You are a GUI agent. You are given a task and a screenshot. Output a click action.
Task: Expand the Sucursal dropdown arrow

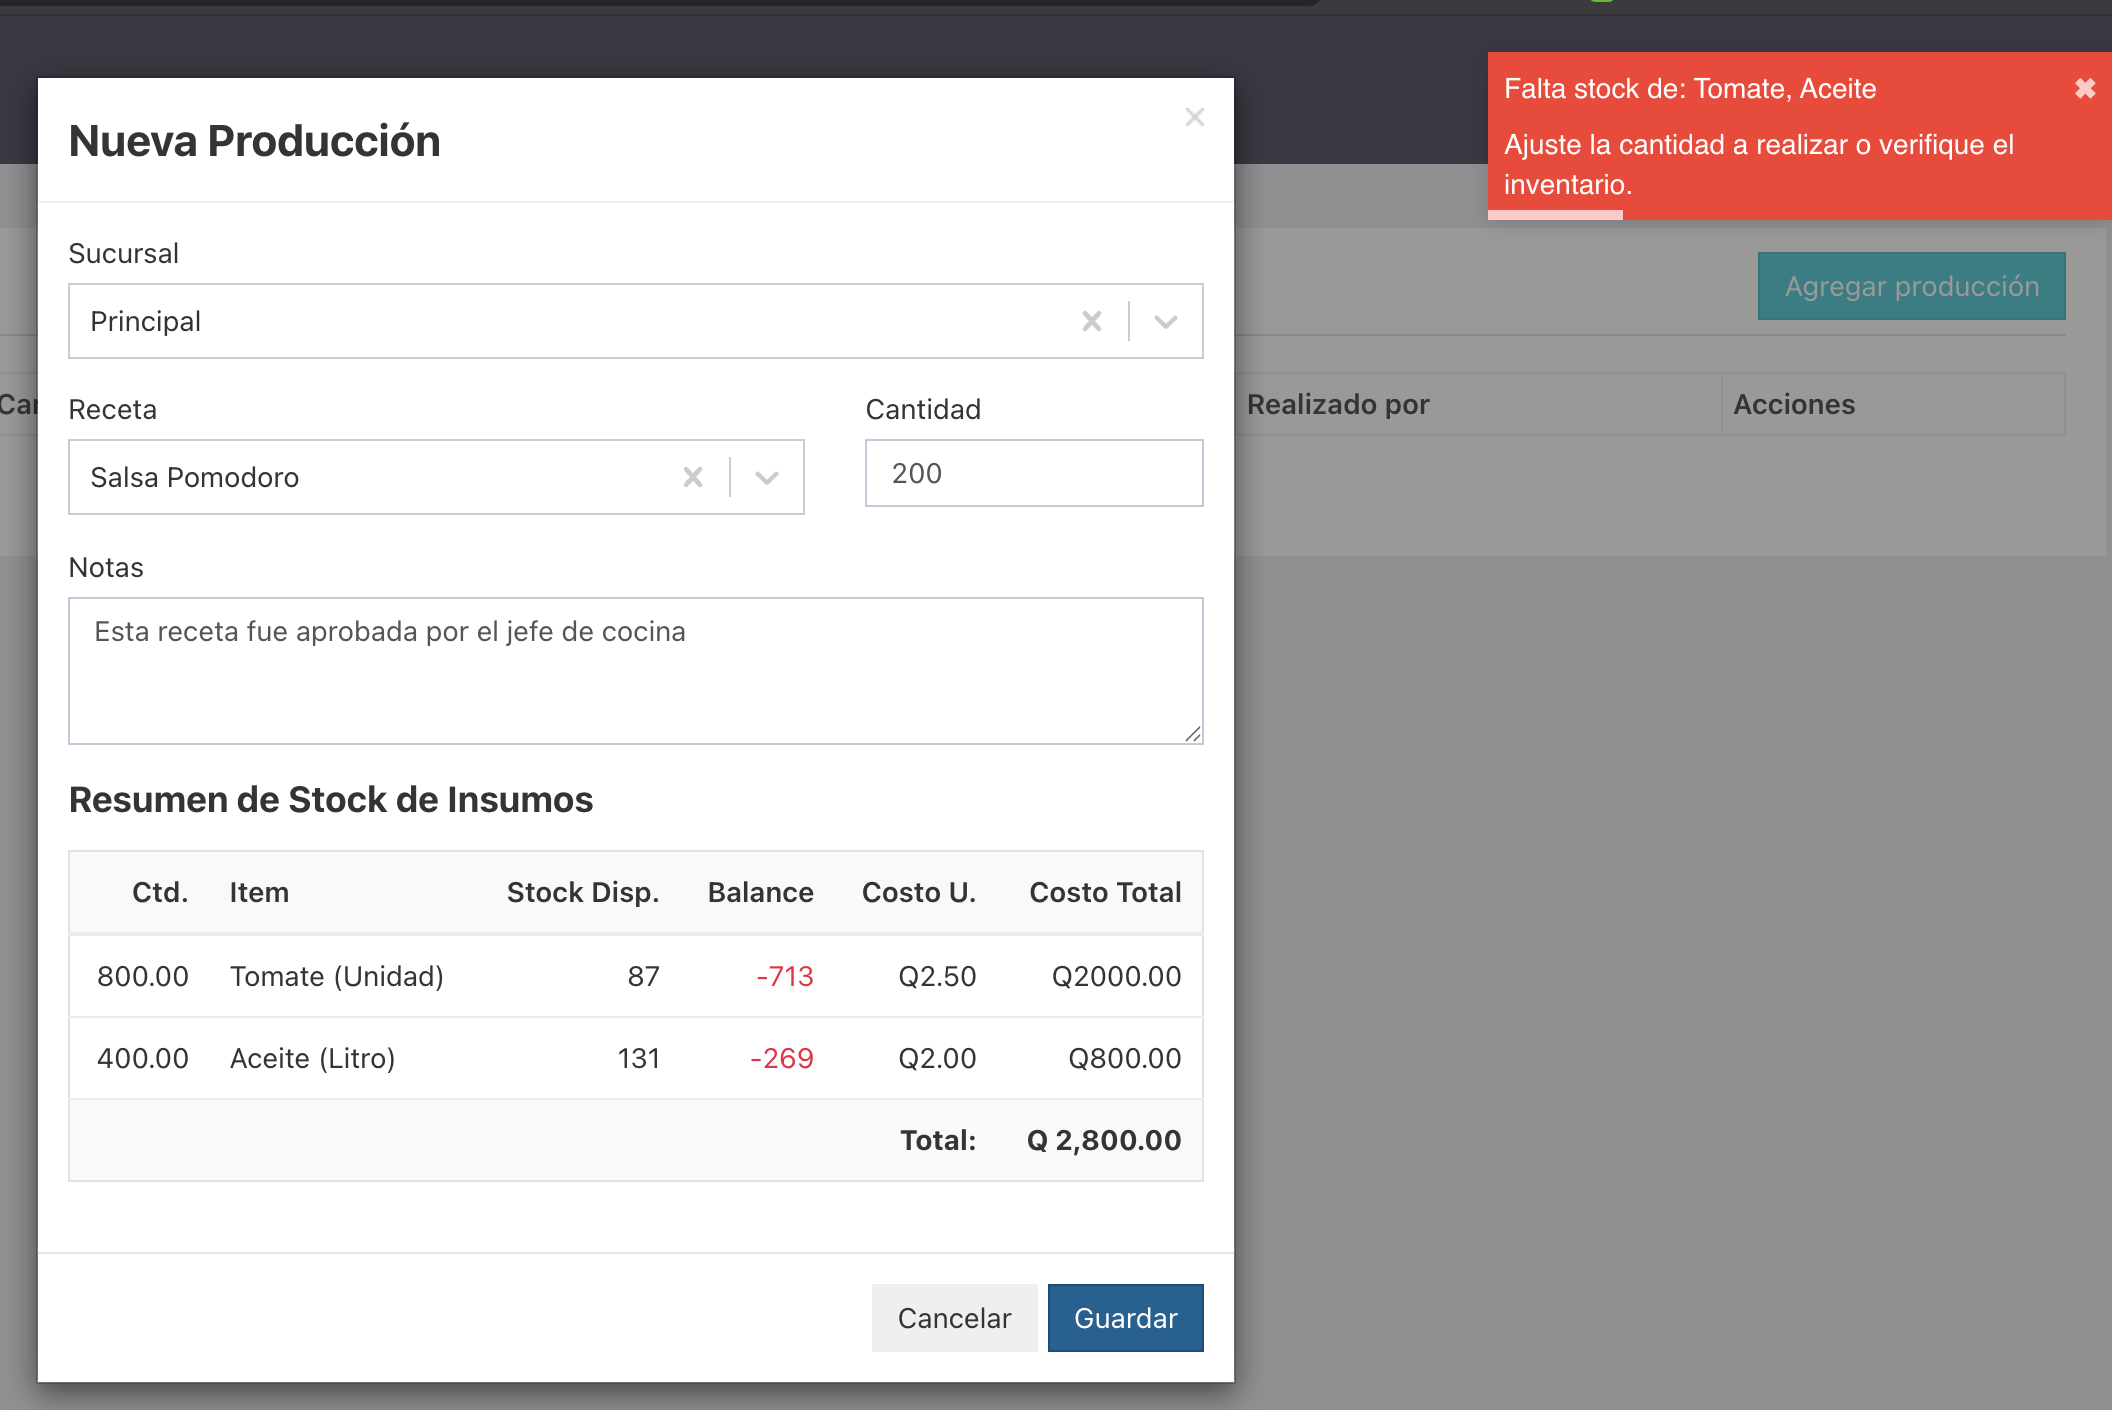click(x=1166, y=321)
